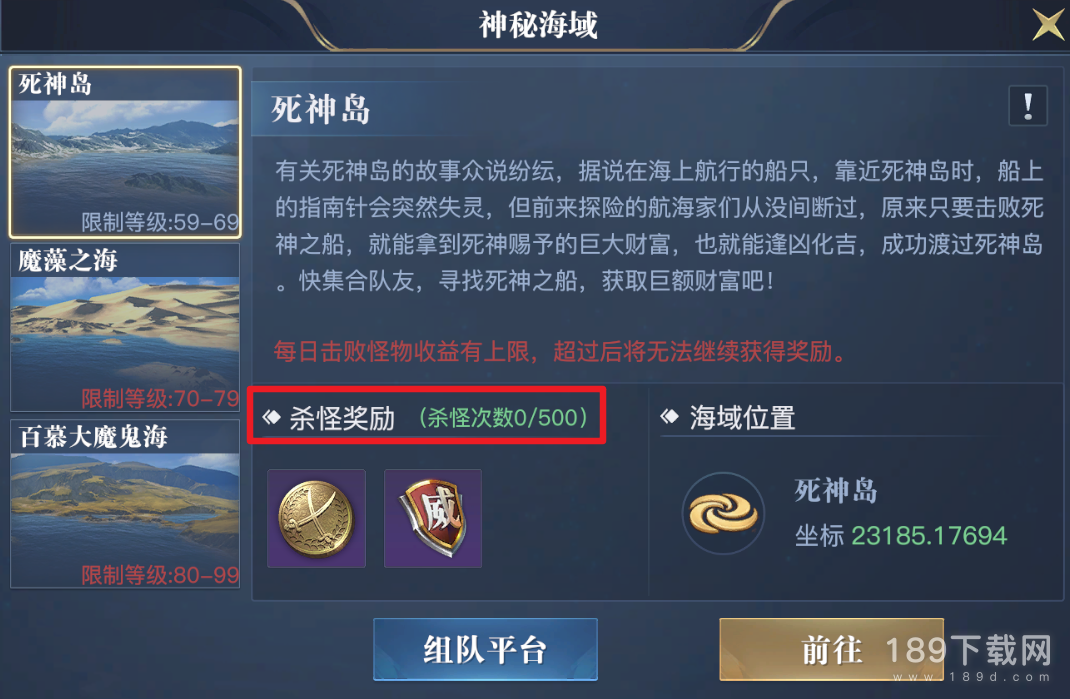The width and height of the screenshot is (1070, 699).
Task: Select the 死神岛 sea area tab
Action: [125, 152]
